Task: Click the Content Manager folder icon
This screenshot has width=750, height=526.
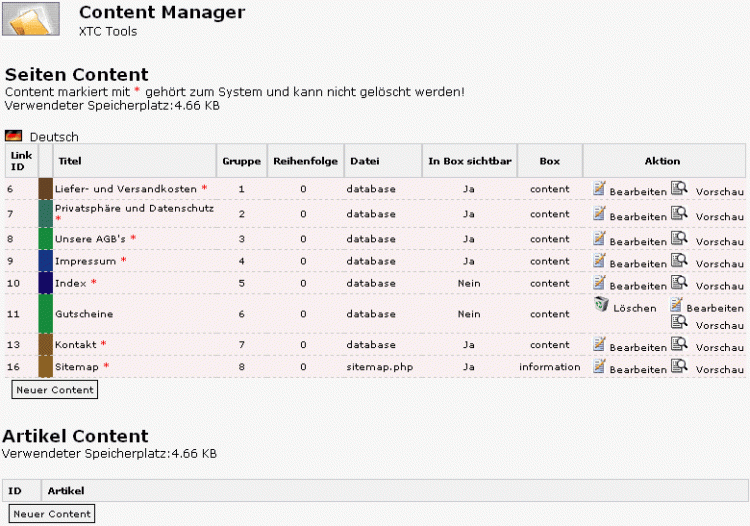Action: tap(32, 22)
